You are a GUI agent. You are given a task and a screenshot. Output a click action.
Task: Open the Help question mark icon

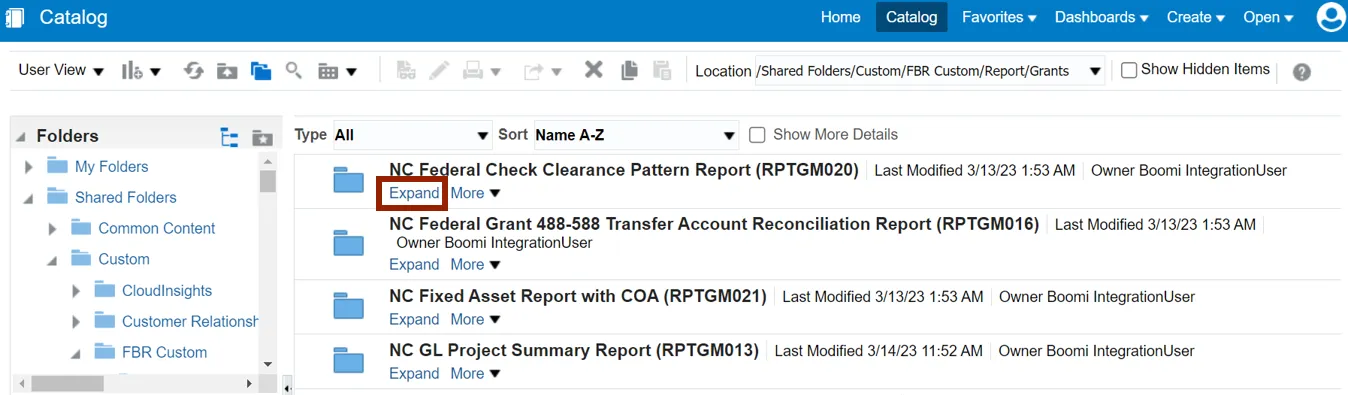tap(1301, 72)
